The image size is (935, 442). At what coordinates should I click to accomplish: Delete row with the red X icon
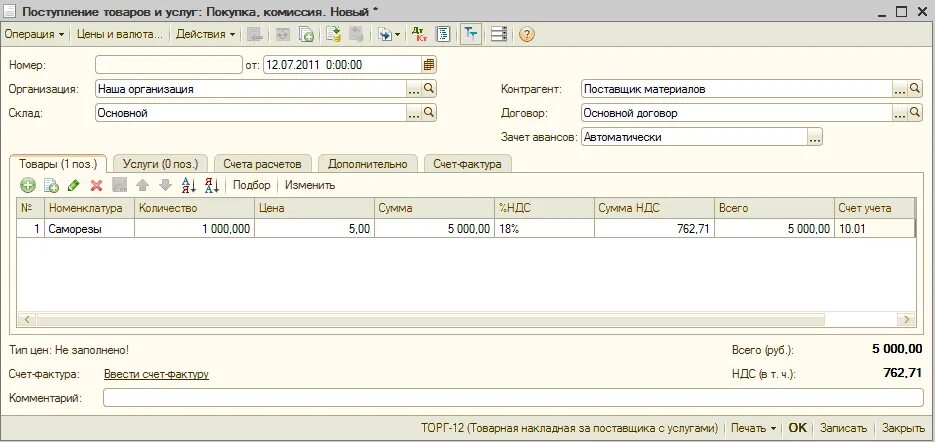97,186
